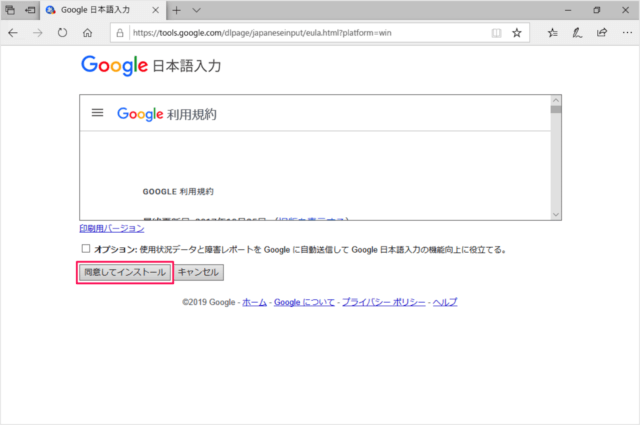Go back with the browser back arrow
The width and height of the screenshot is (640, 425).
tap(13, 33)
